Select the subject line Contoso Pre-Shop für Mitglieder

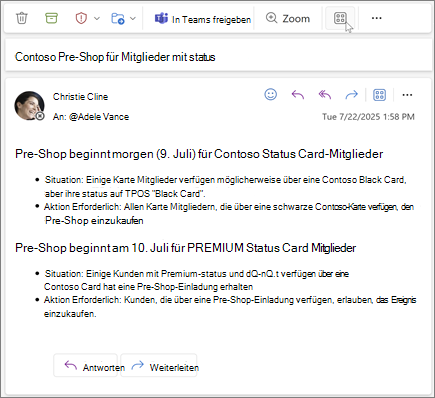(x=115, y=57)
